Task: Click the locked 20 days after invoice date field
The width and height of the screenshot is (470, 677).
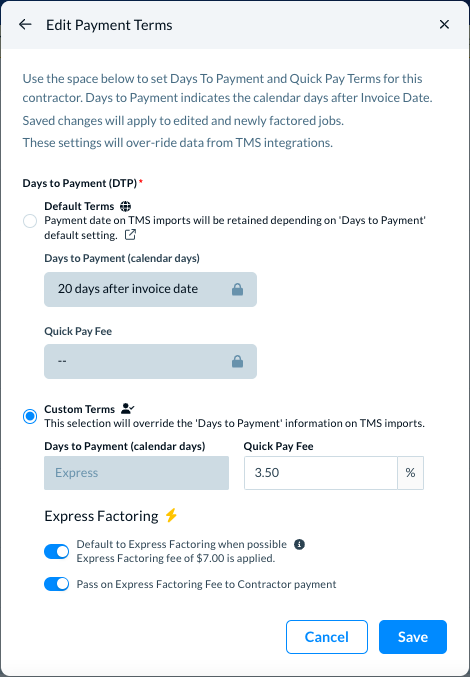Action: [x=150, y=289]
